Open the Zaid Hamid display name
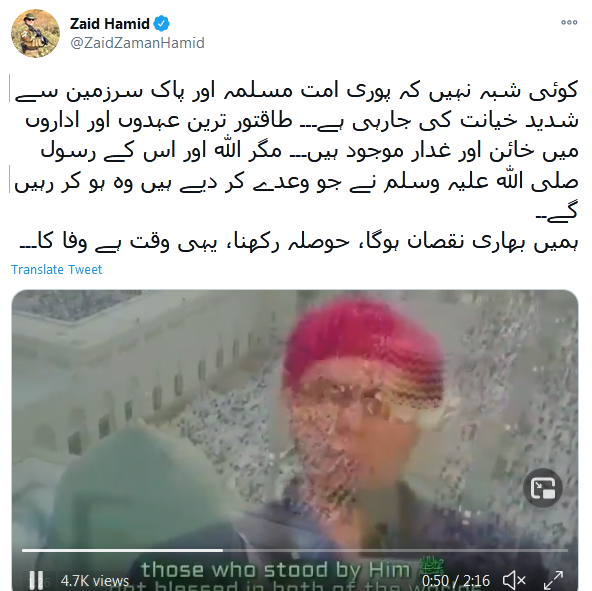Screen dimensions: 592x591 pos(109,24)
